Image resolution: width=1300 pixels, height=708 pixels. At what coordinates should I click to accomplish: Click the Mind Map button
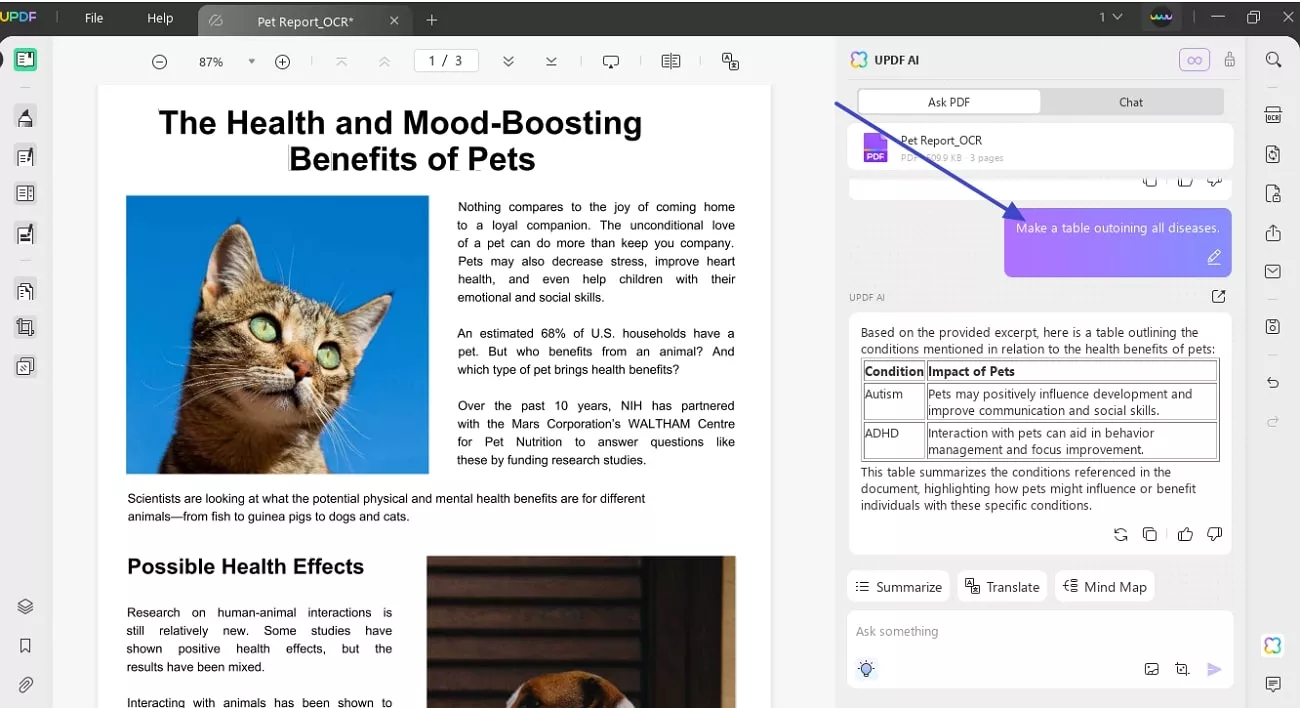tap(1104, 587)
